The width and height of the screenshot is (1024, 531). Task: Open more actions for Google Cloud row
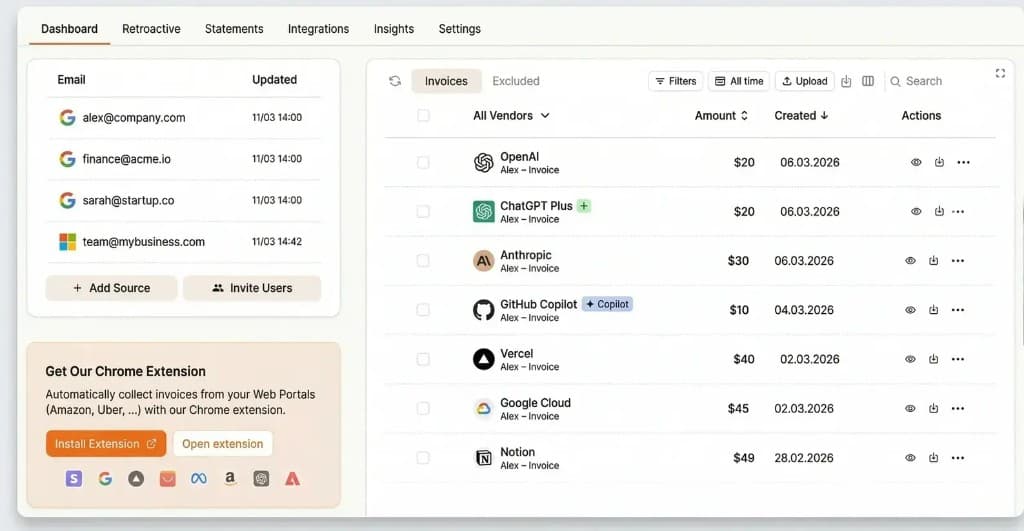coord(958,408)
